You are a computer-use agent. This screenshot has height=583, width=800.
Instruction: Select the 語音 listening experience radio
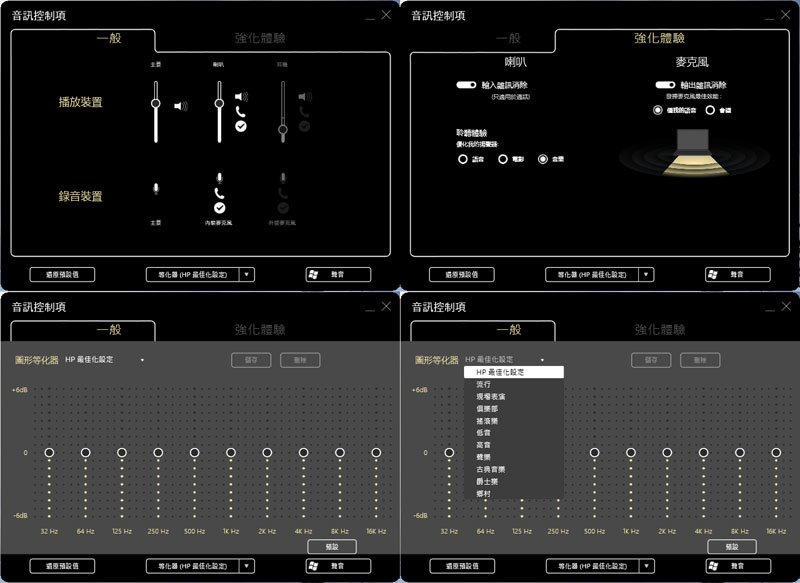point(463,159)
